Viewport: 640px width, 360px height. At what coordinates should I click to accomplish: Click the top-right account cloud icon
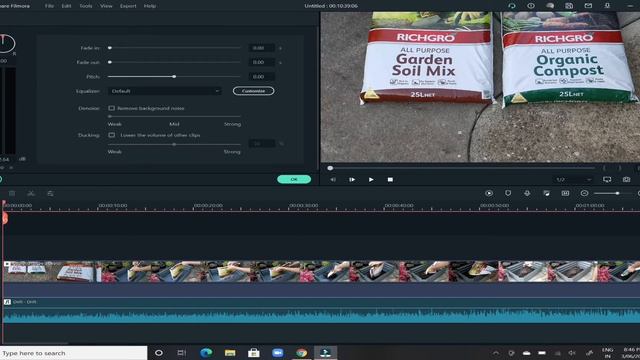[550, 6]
